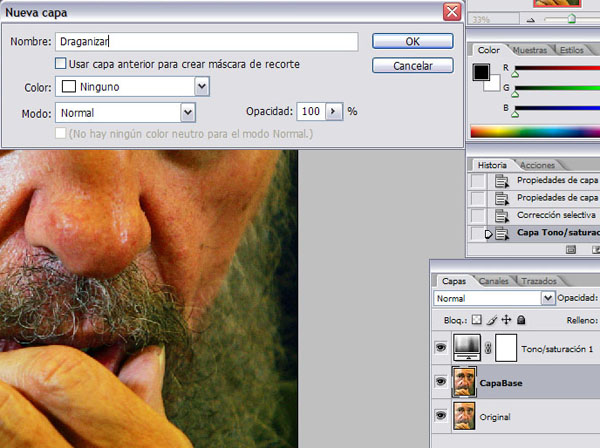600x448 pixels.
Task: Toggle history brush source for second Propiedades de capa
Action: tap(478, 198)
